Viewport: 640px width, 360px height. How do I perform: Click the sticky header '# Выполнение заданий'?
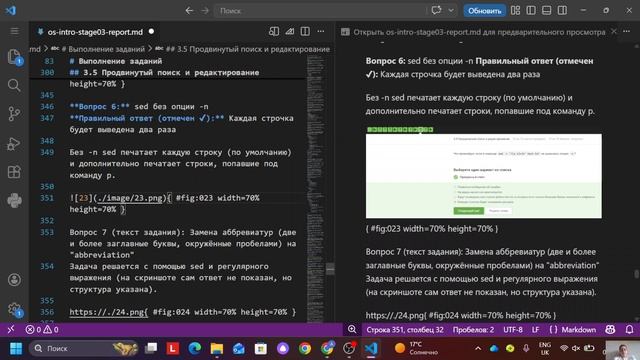[116, 61]
